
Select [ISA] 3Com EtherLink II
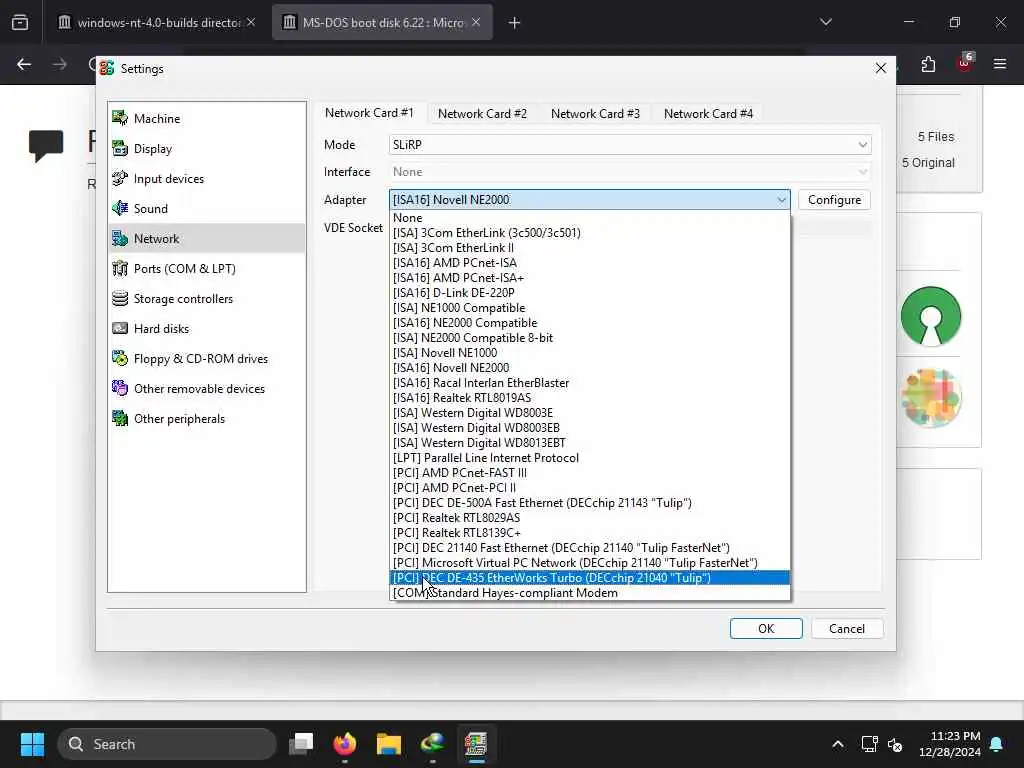pos(590,248)
